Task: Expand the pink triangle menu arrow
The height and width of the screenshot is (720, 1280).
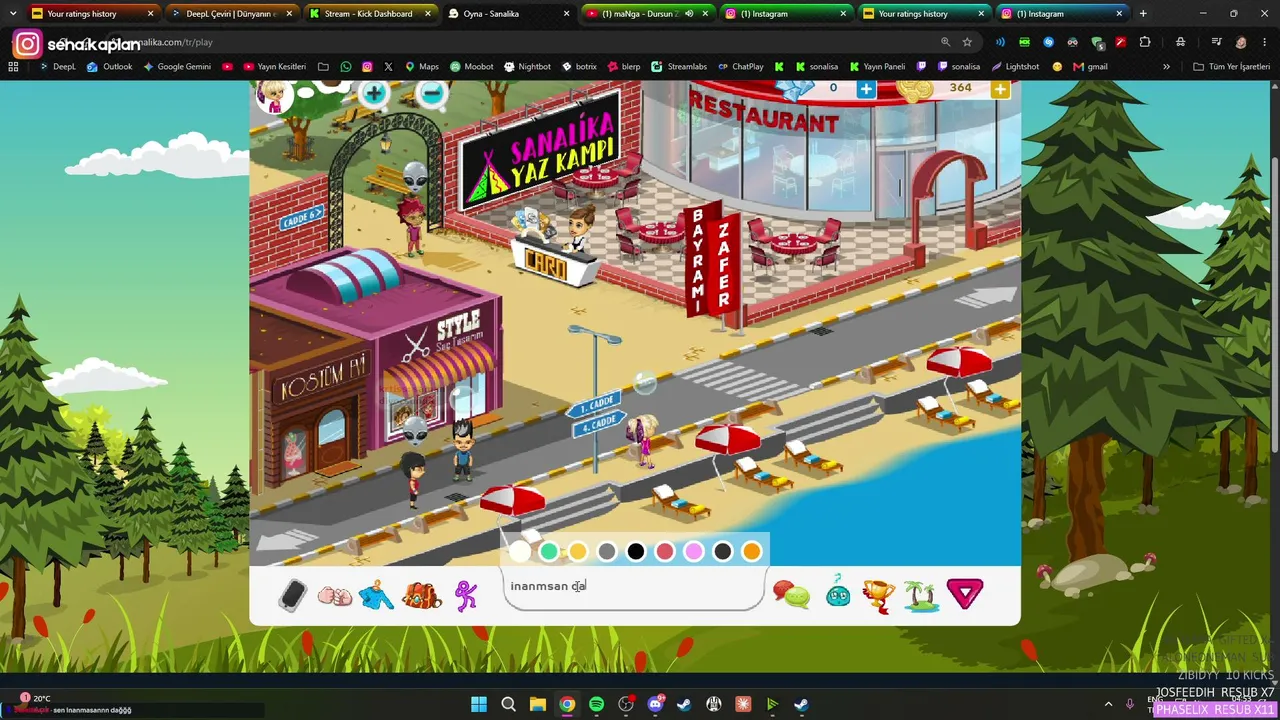Action: 965,595
